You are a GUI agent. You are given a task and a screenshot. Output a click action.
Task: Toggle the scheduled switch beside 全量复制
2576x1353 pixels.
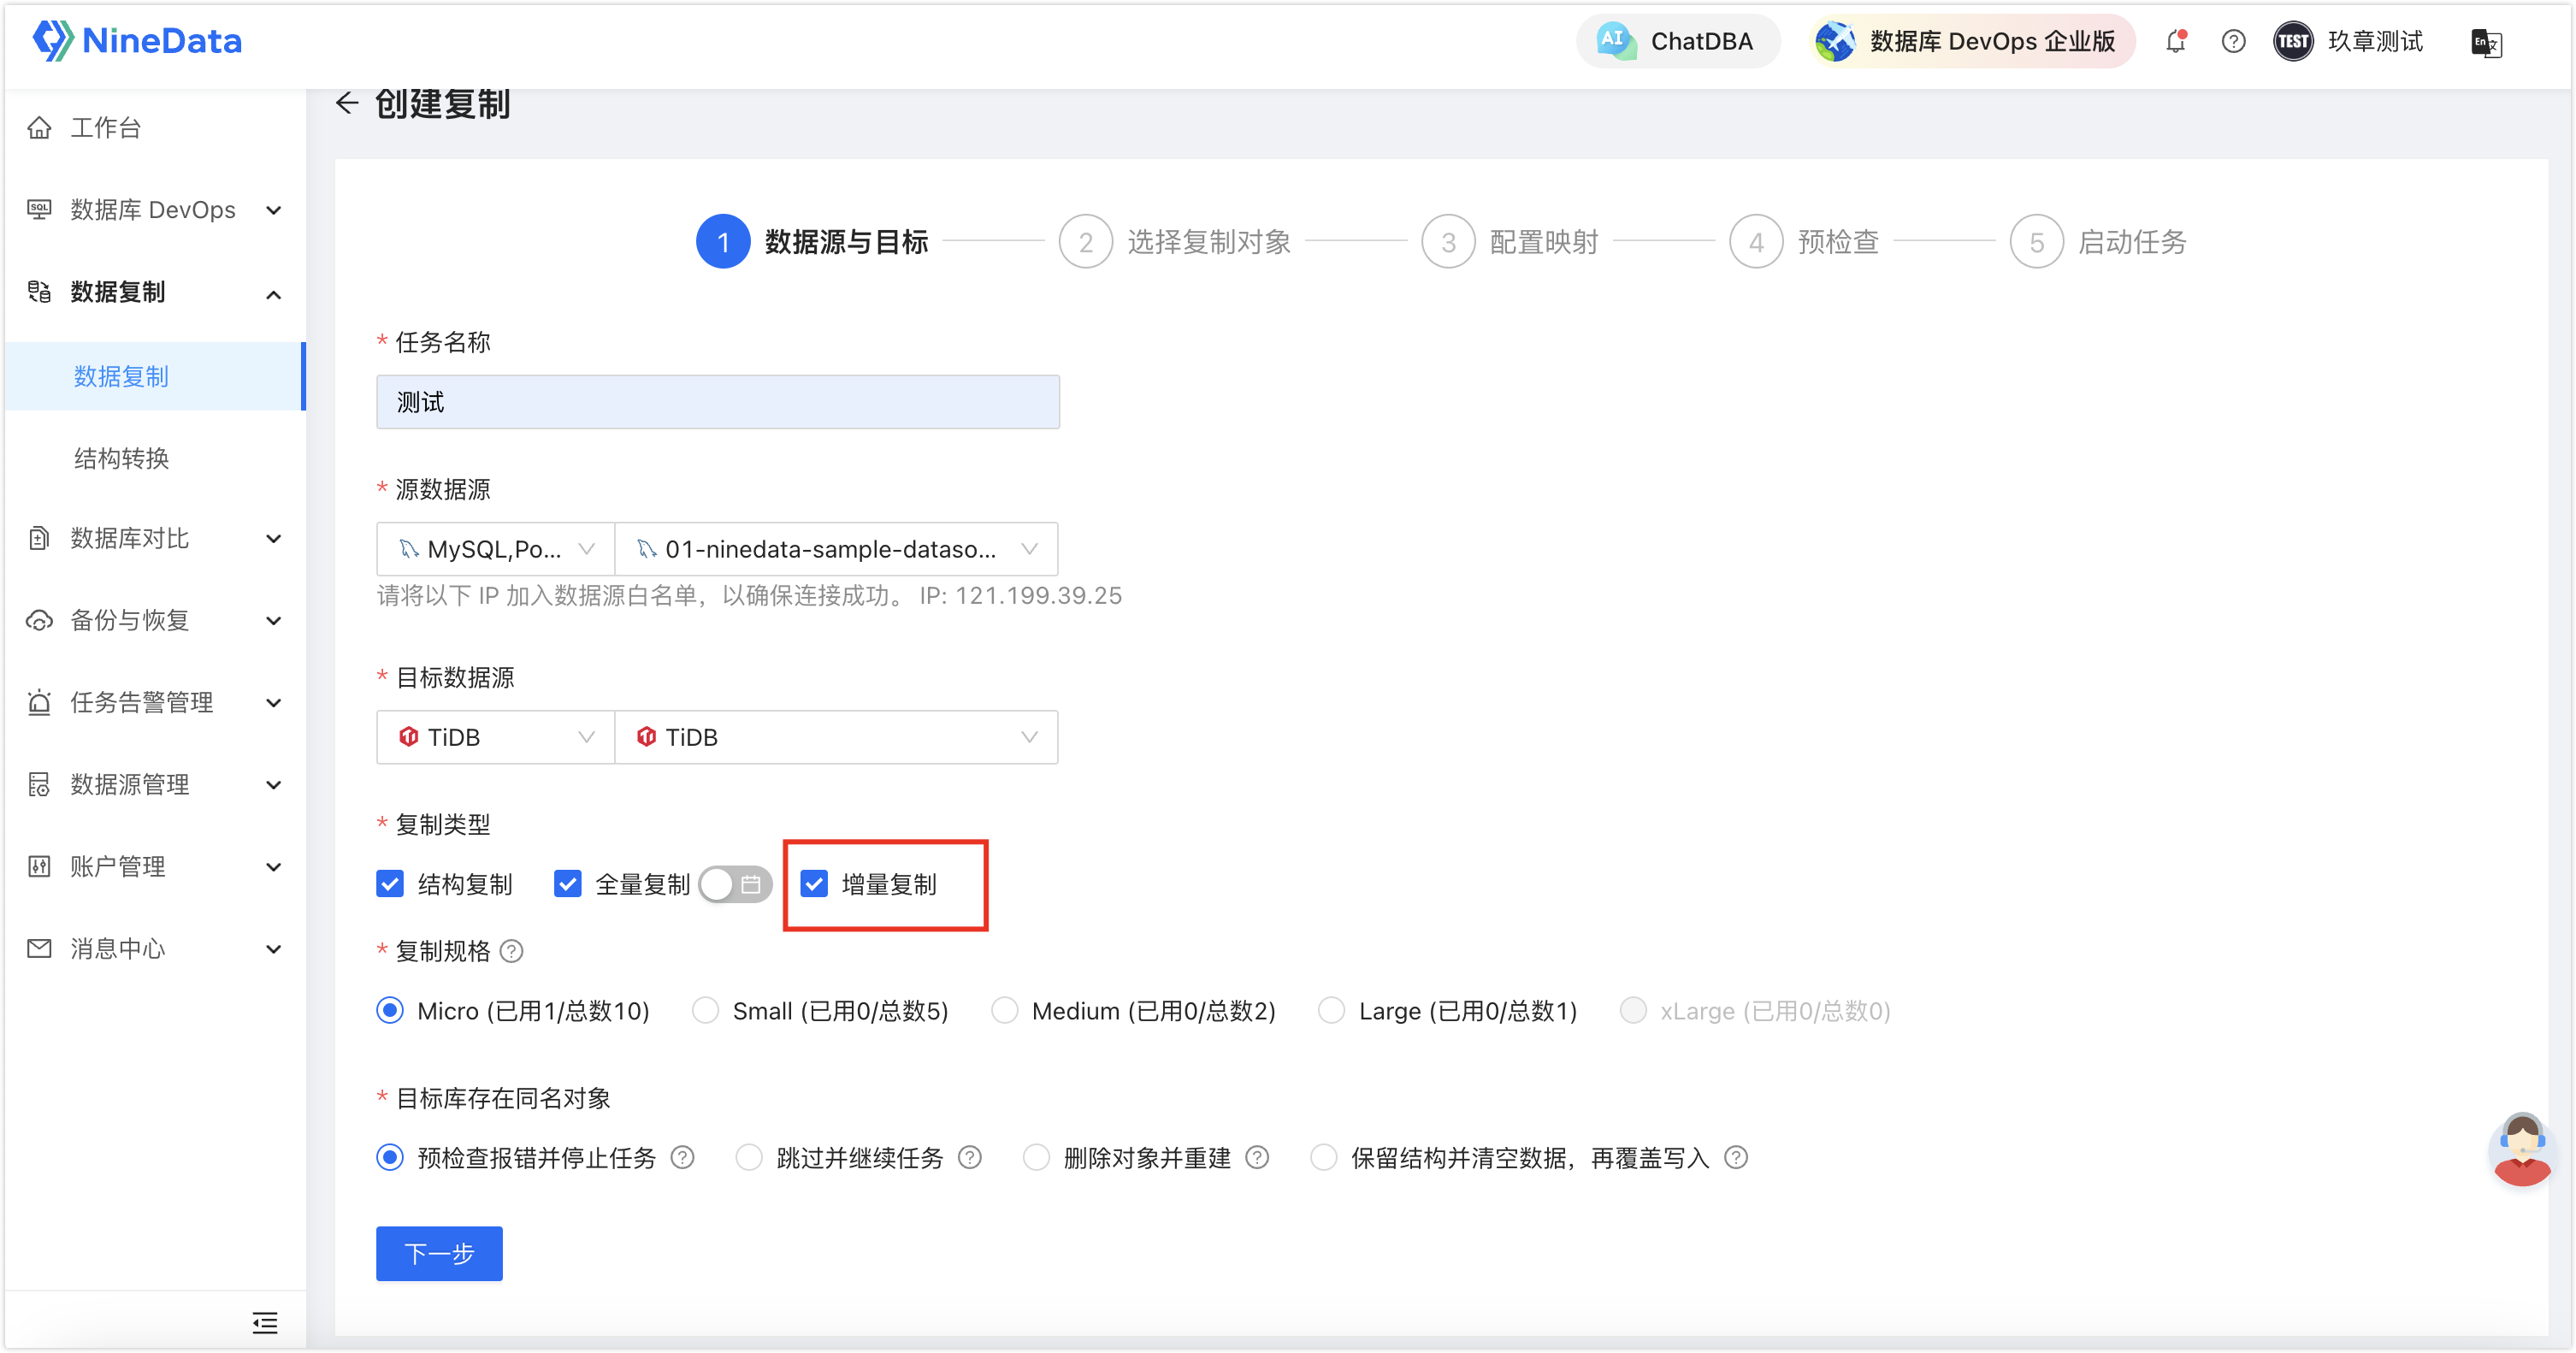pos(735,884)
